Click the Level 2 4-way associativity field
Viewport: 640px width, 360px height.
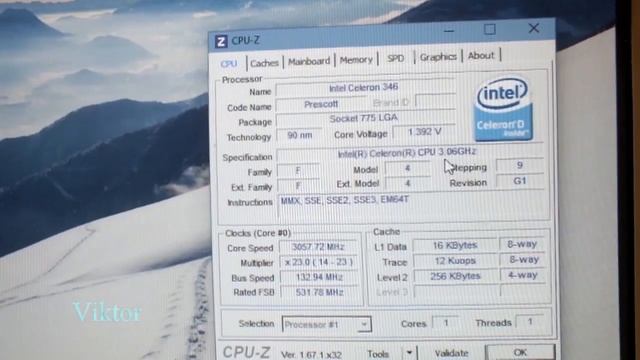522,275
